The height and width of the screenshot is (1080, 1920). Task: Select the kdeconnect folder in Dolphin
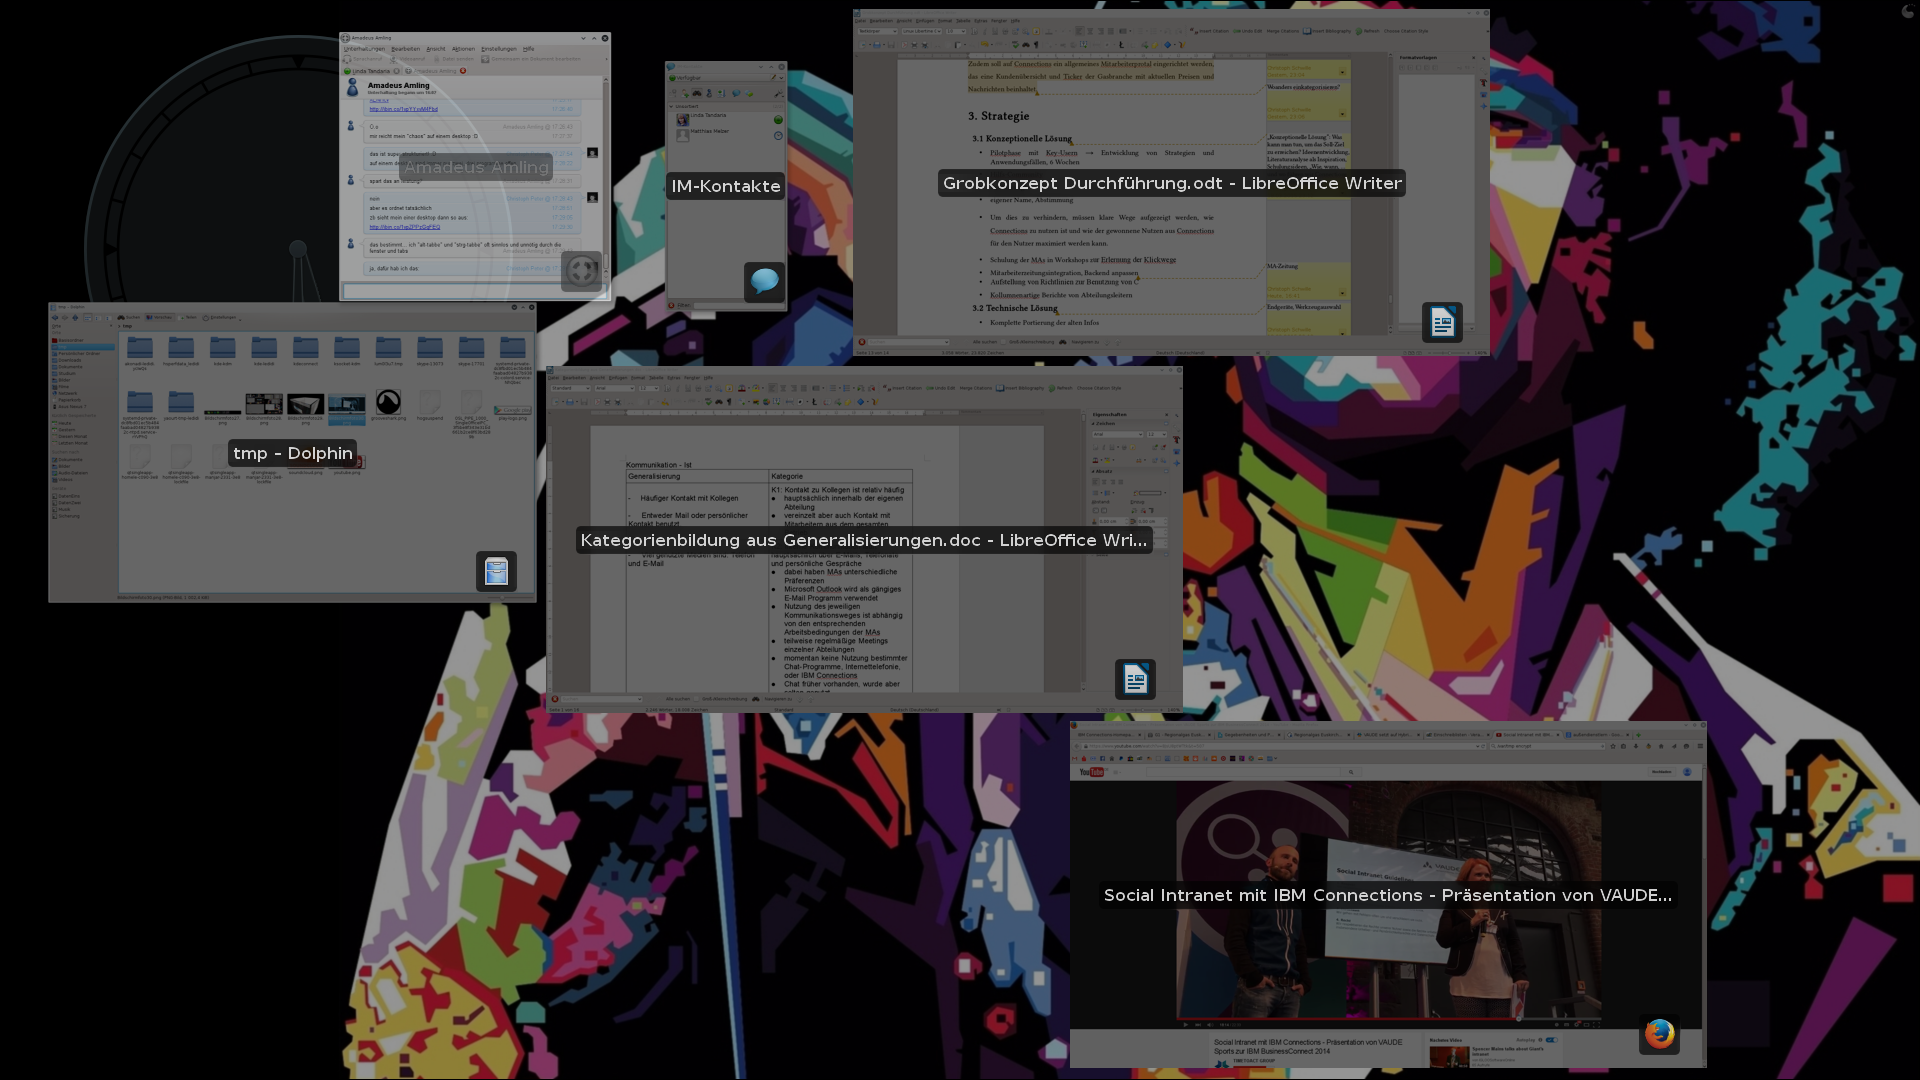(305, 351)
